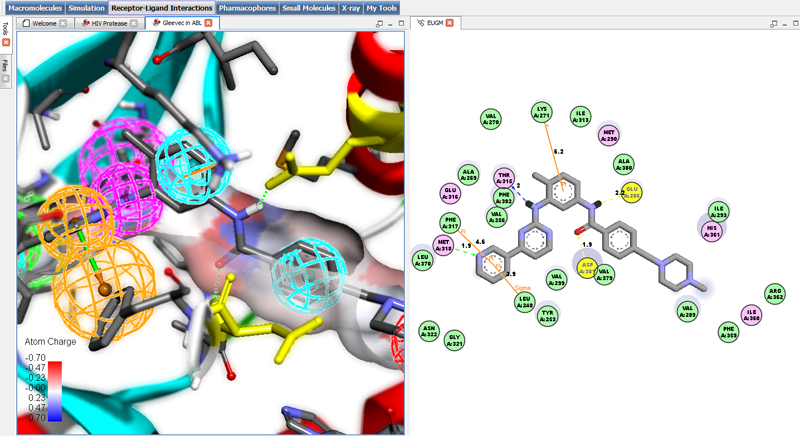
Task: Switch to the HIV Protease tab
Action: coord(105,22)
